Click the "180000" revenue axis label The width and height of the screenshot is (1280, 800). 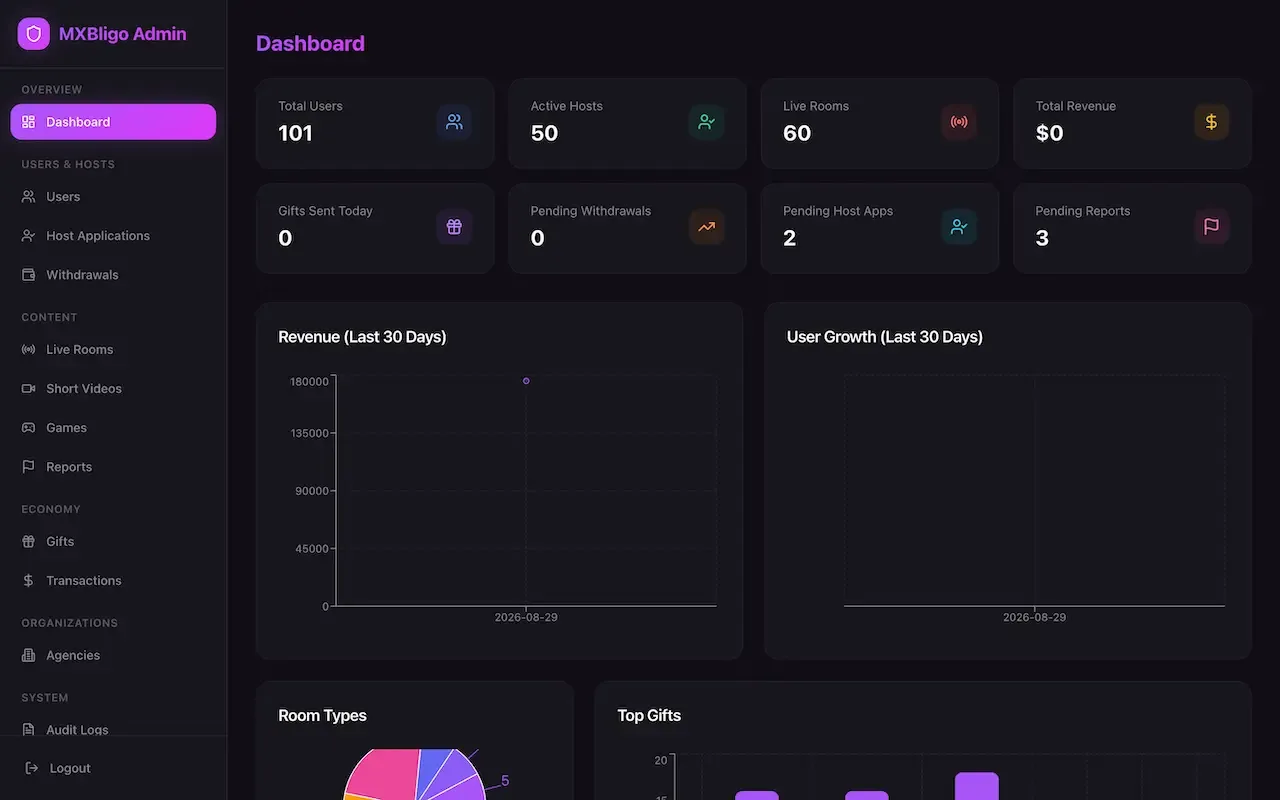(x=310, y=382)
